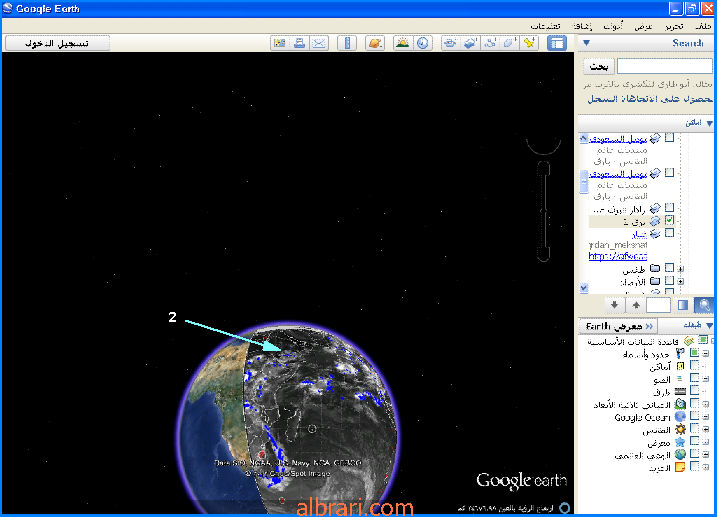Open the Tools menu in menu bar
This screenshot has height=517, width=717.
613,27
